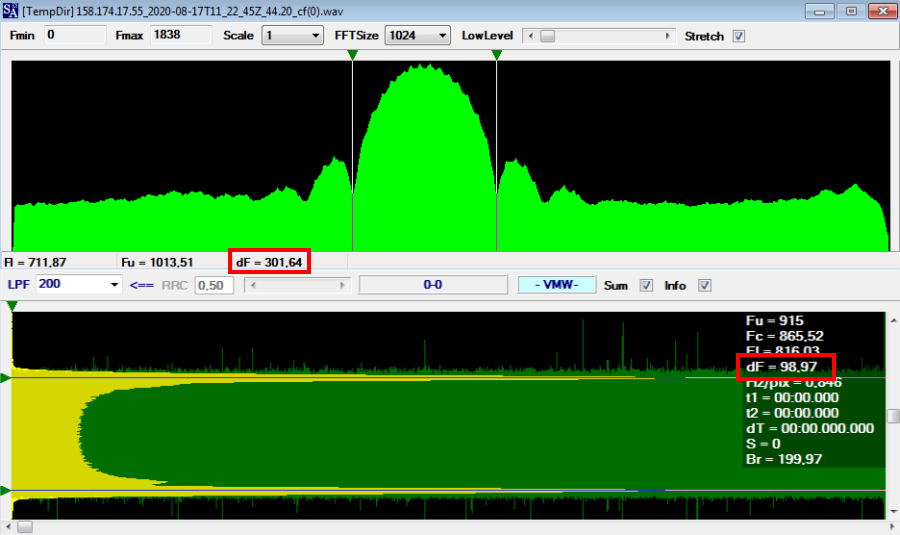Click the RRC input field showing 0,50
This screenshot has height=535, width=900.
tap(214, 285)
